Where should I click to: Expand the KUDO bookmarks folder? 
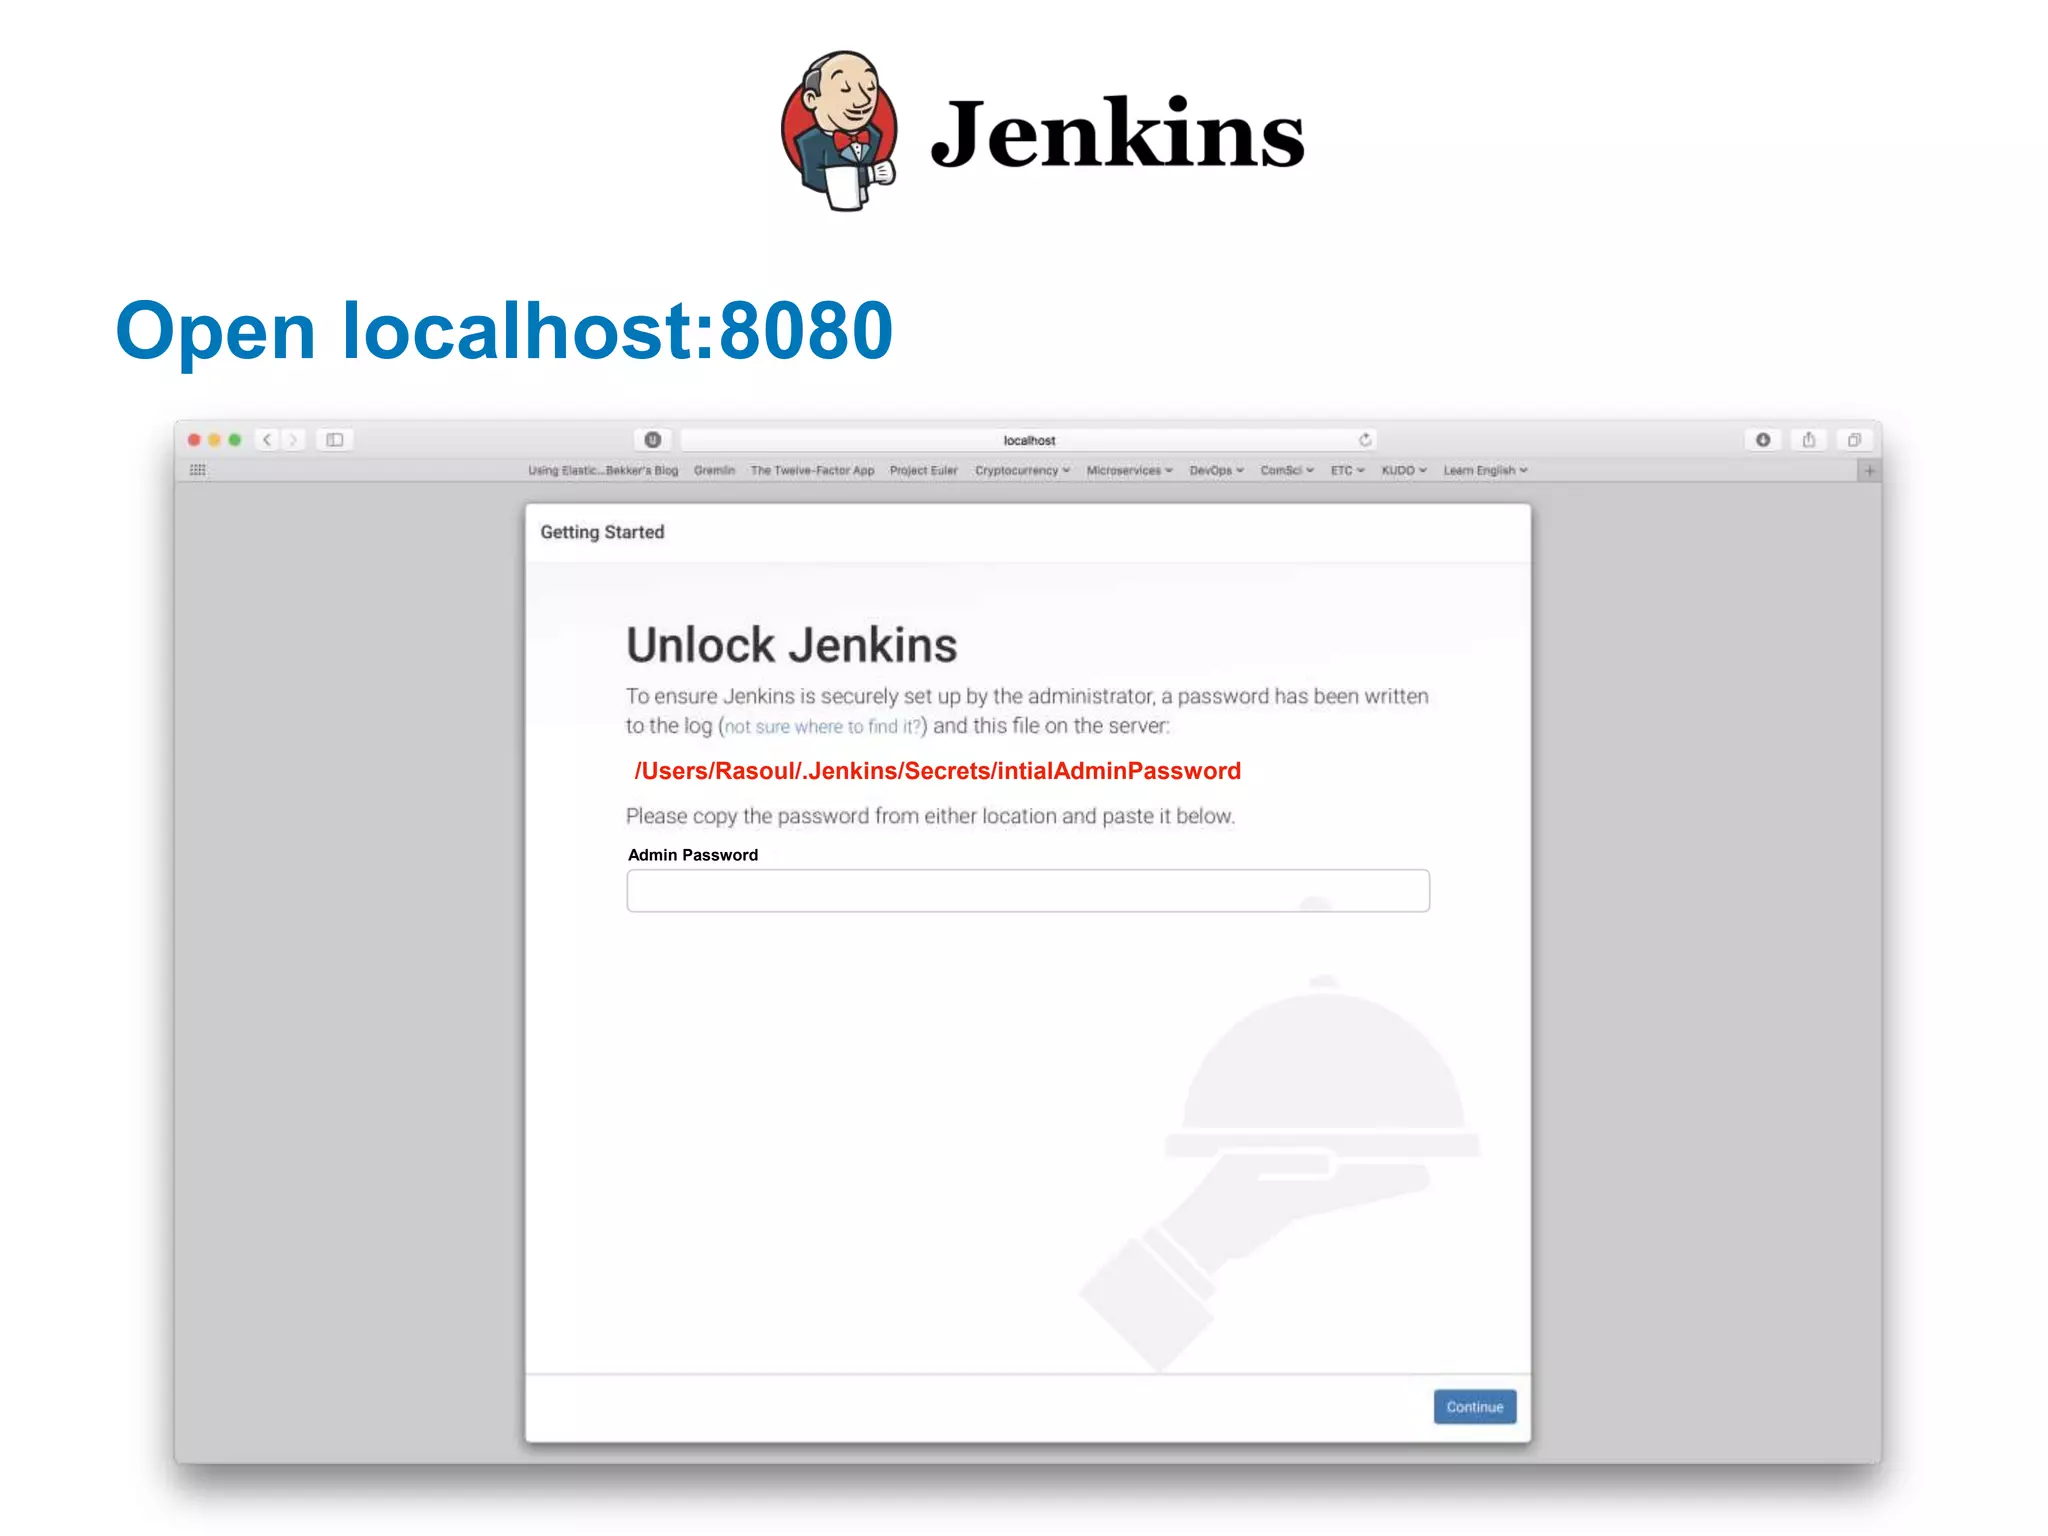(x=1404, y=470)
